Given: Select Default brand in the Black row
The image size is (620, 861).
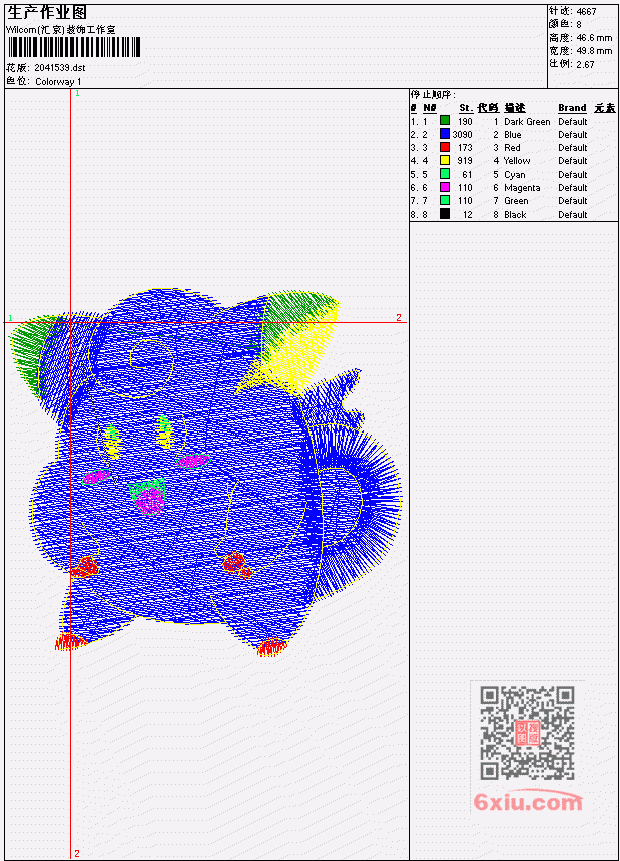Looking at the screenshot, I should tap(572, 215).
